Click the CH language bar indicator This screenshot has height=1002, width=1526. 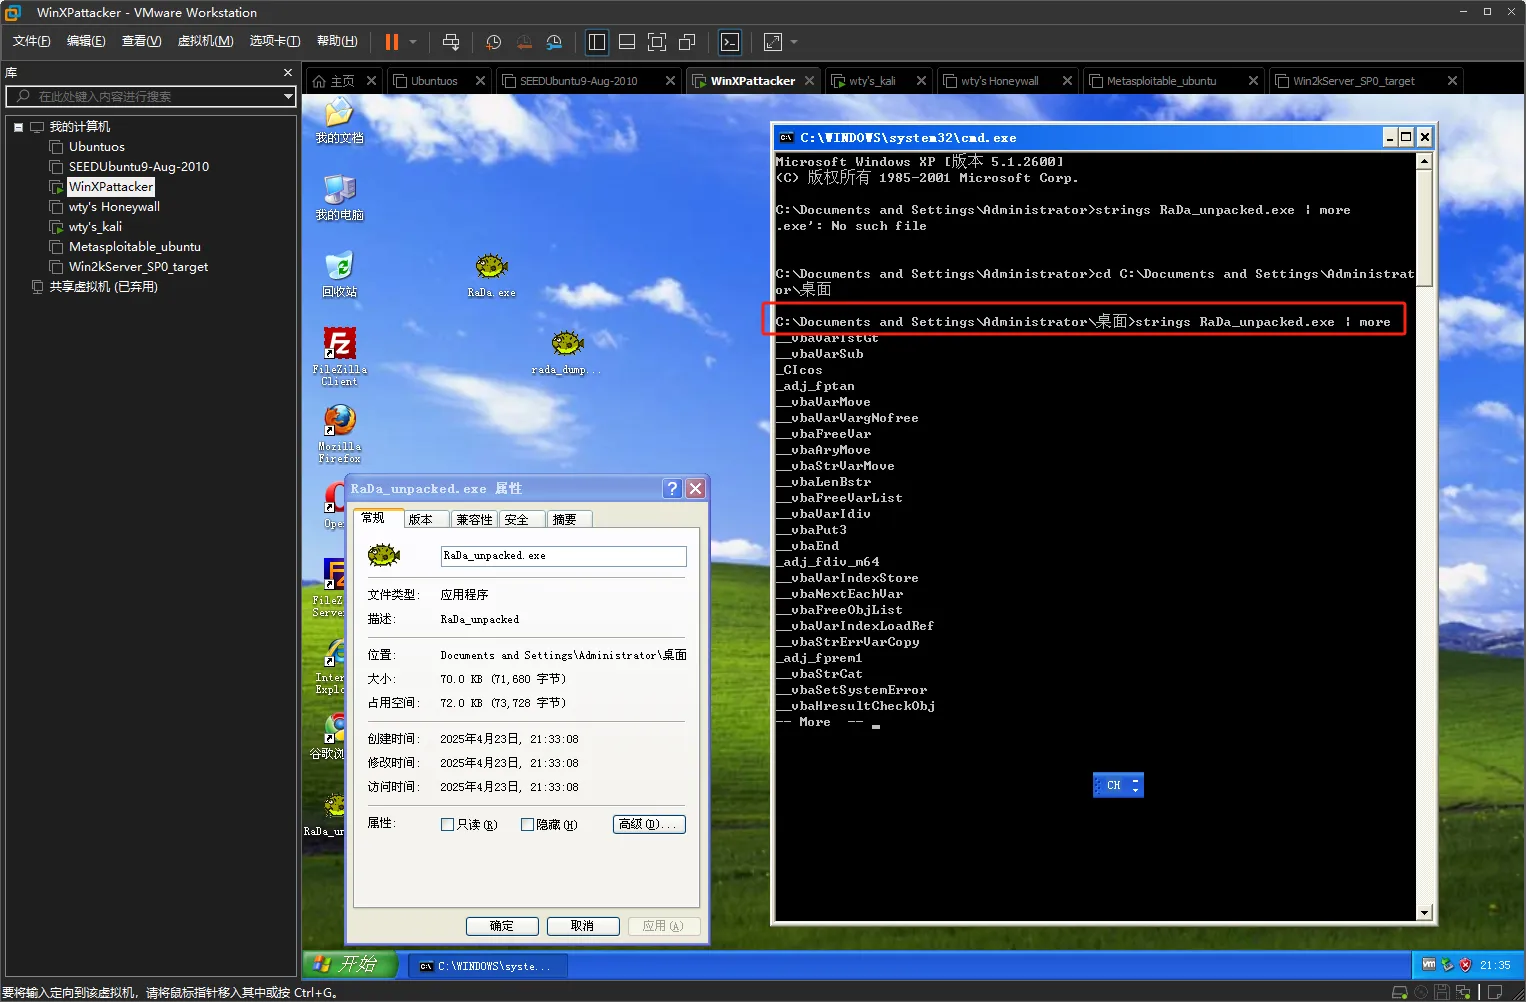coord(1114,786)
